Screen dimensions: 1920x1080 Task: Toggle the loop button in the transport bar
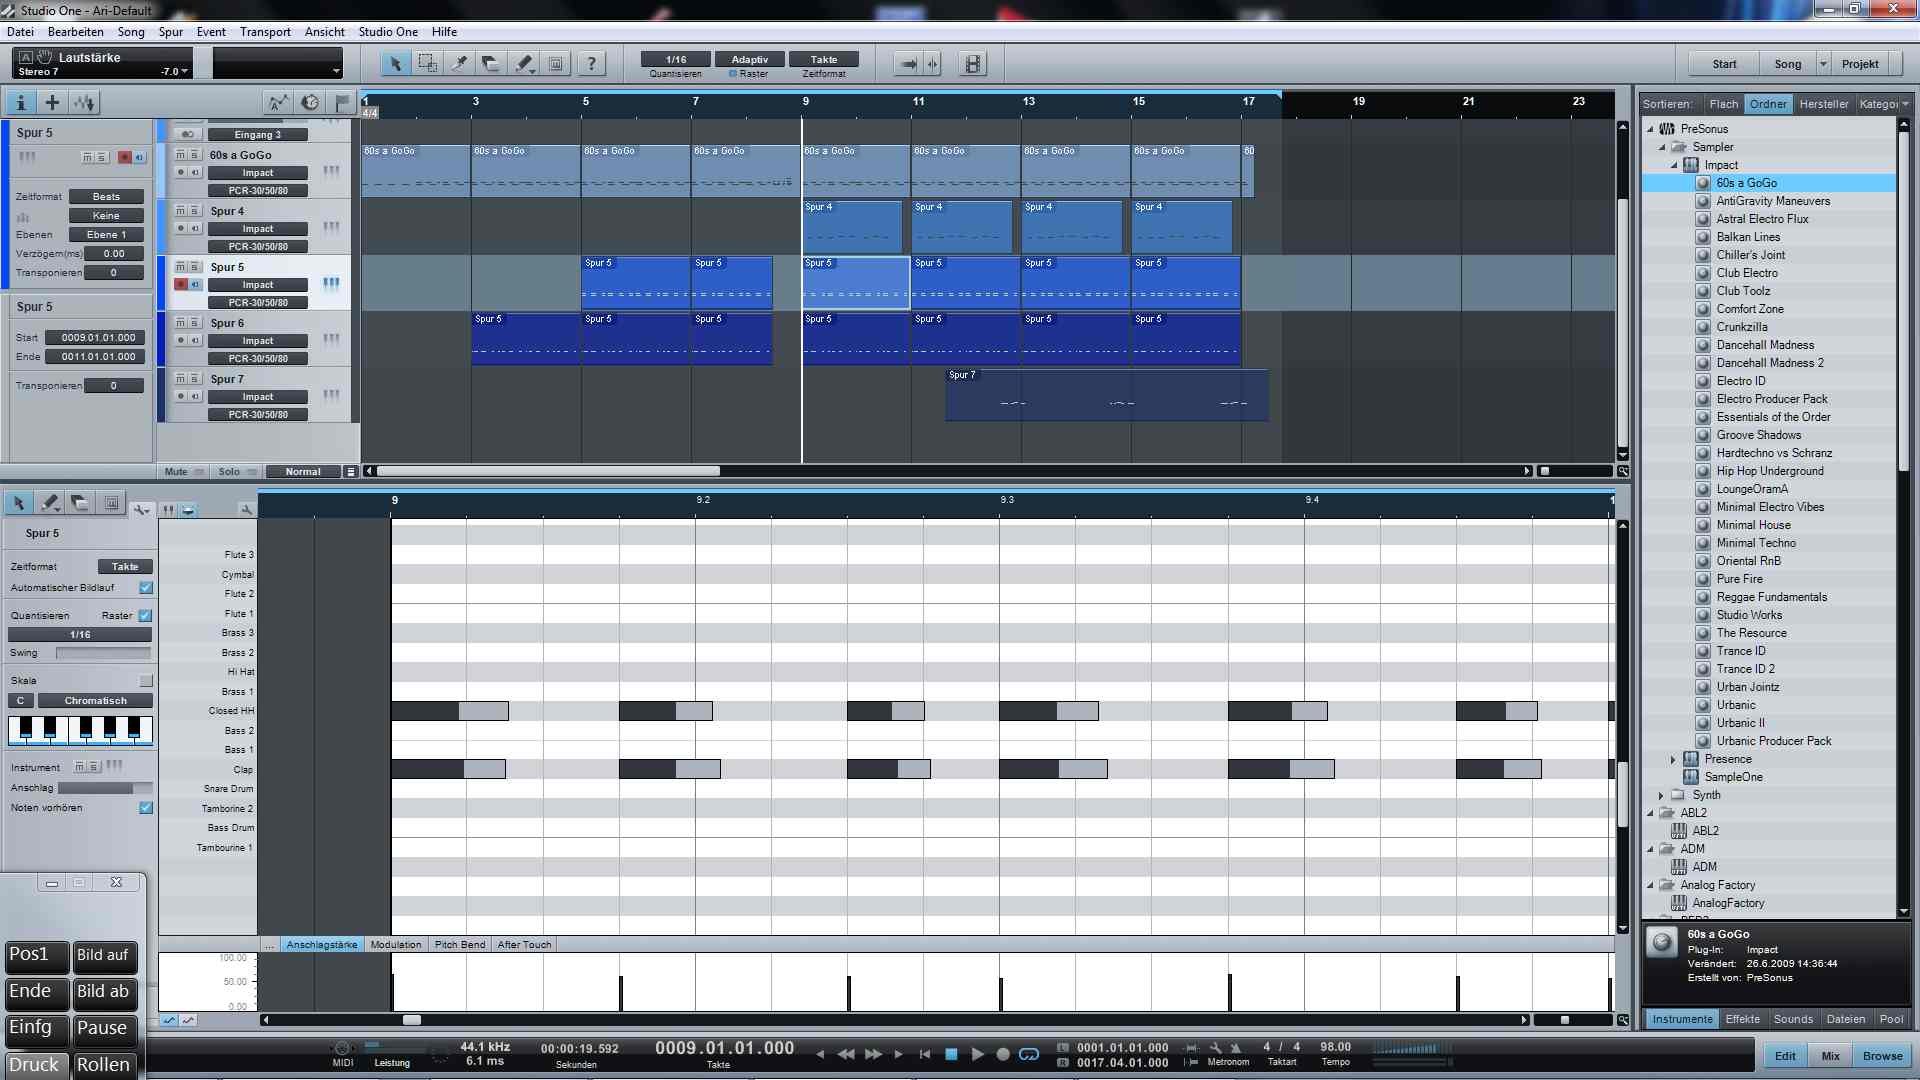click(1029, 1054)
